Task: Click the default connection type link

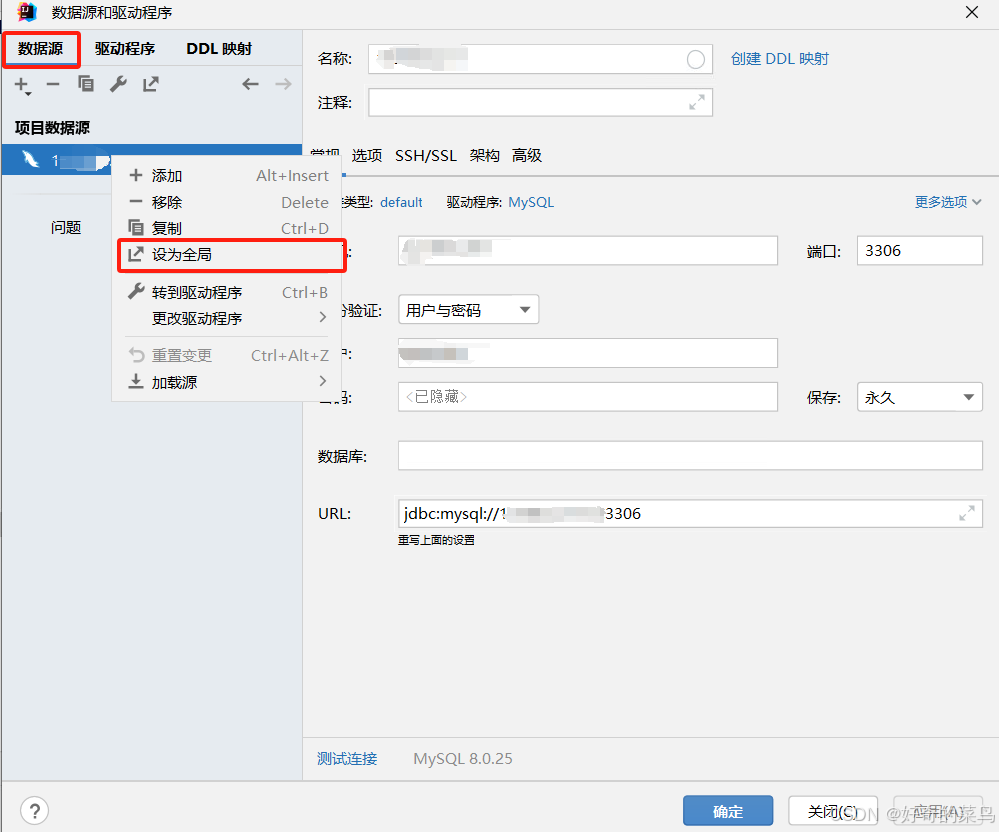Action: [401, 203]
